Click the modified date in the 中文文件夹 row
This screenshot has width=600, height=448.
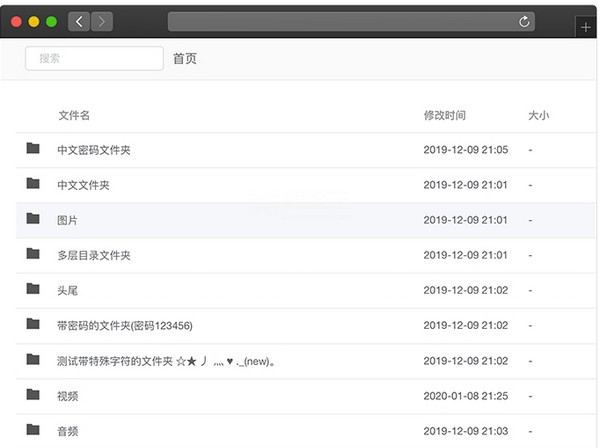point(466,185)
